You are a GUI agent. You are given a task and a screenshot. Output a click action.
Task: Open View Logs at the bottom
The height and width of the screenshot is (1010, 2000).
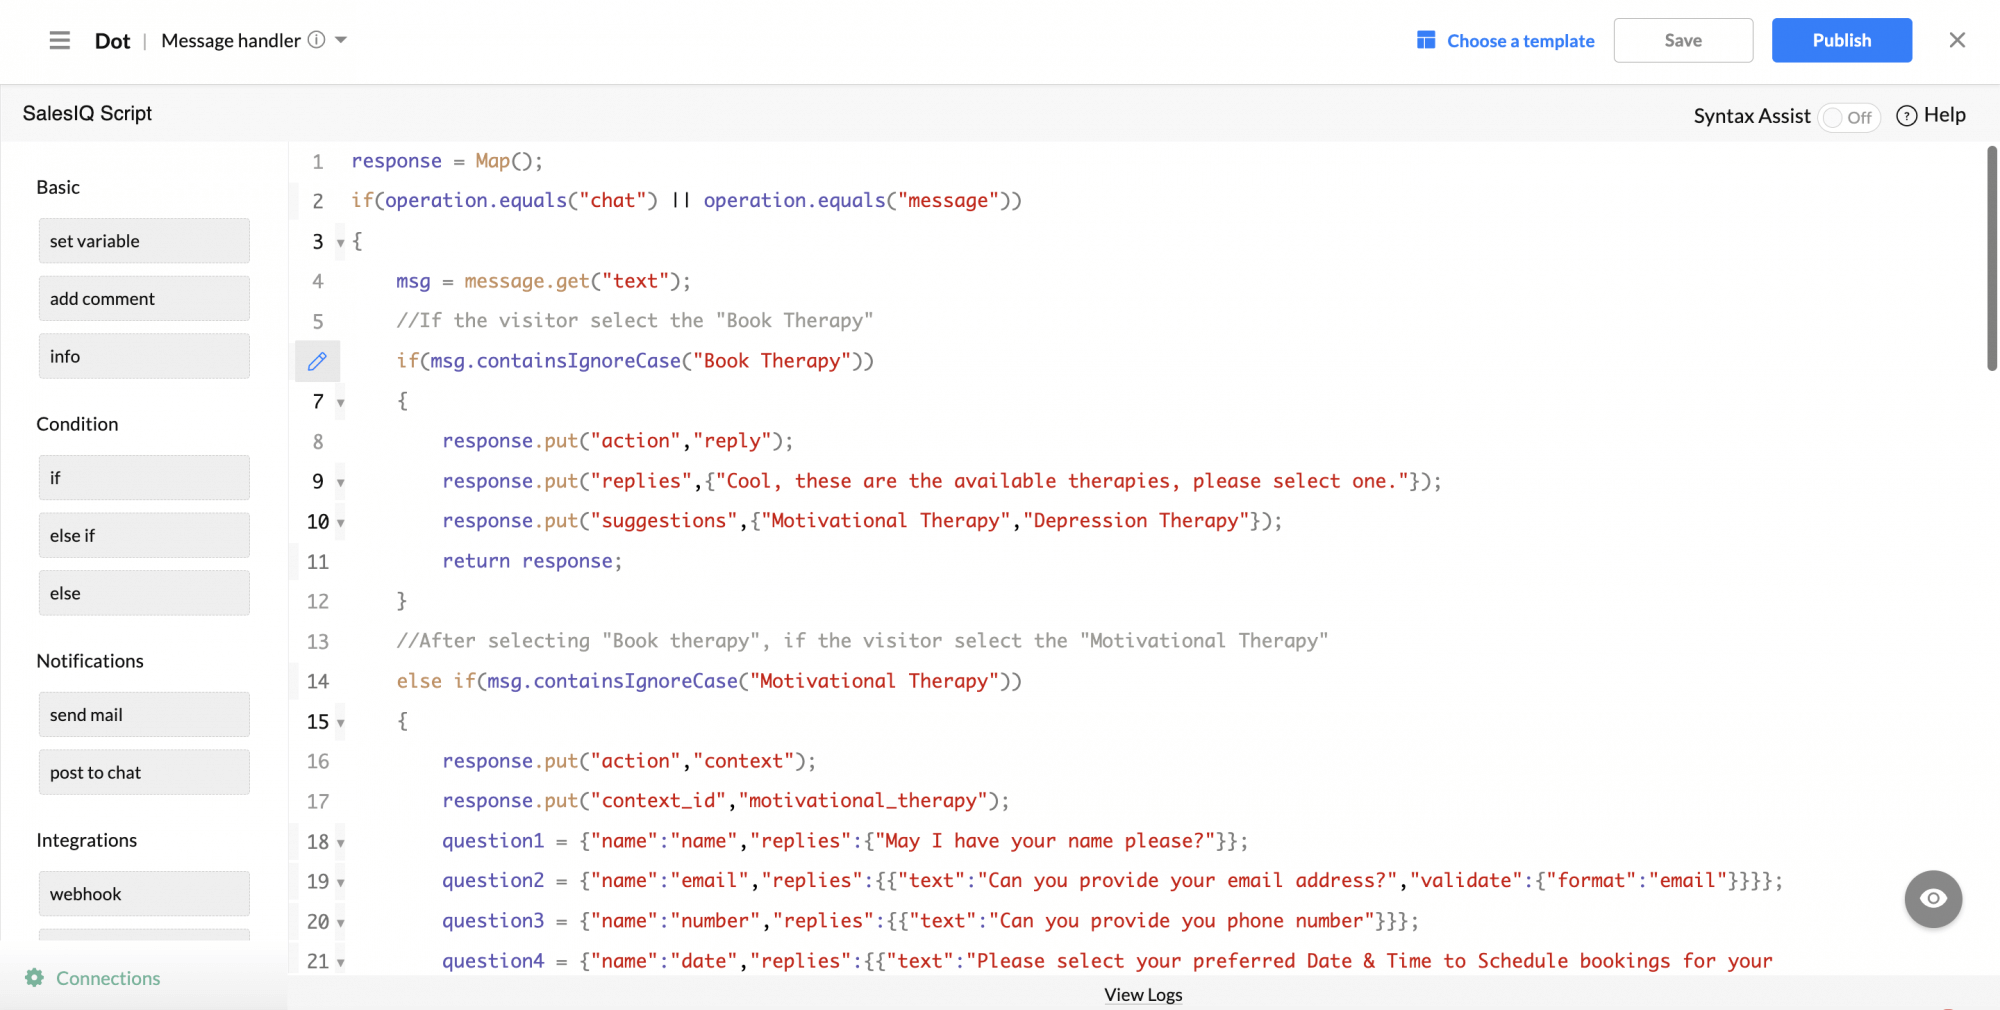pyautogui.click(x=1142, y=995)
